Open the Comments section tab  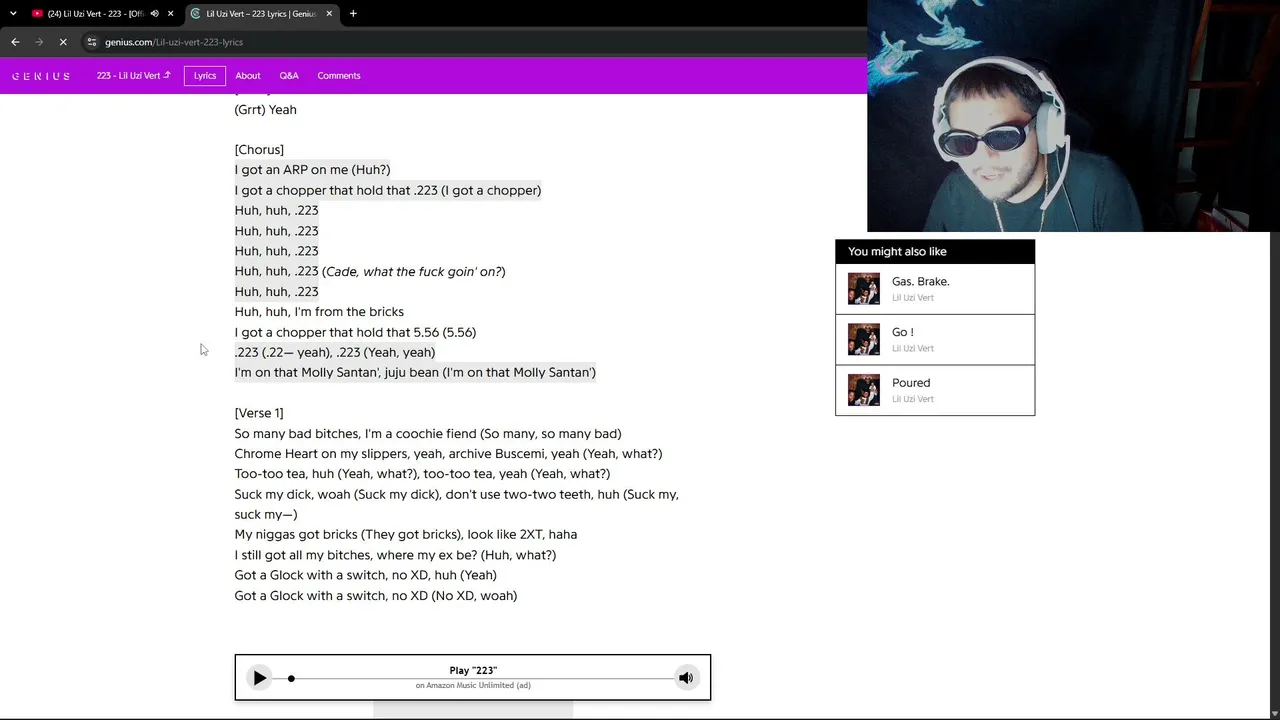coord(339,76)
